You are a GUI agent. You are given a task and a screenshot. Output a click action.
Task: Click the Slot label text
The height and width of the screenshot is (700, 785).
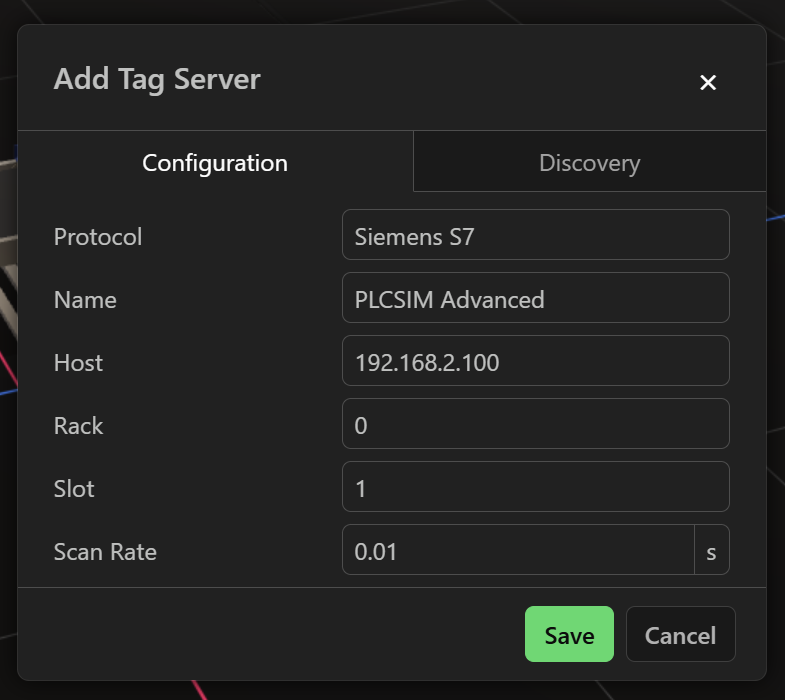click(74, 489)
